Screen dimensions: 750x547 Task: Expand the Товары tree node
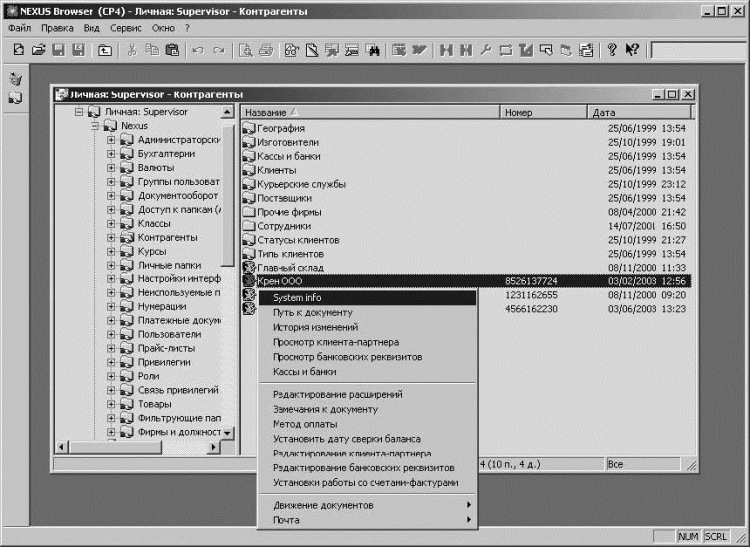point(111,404)
